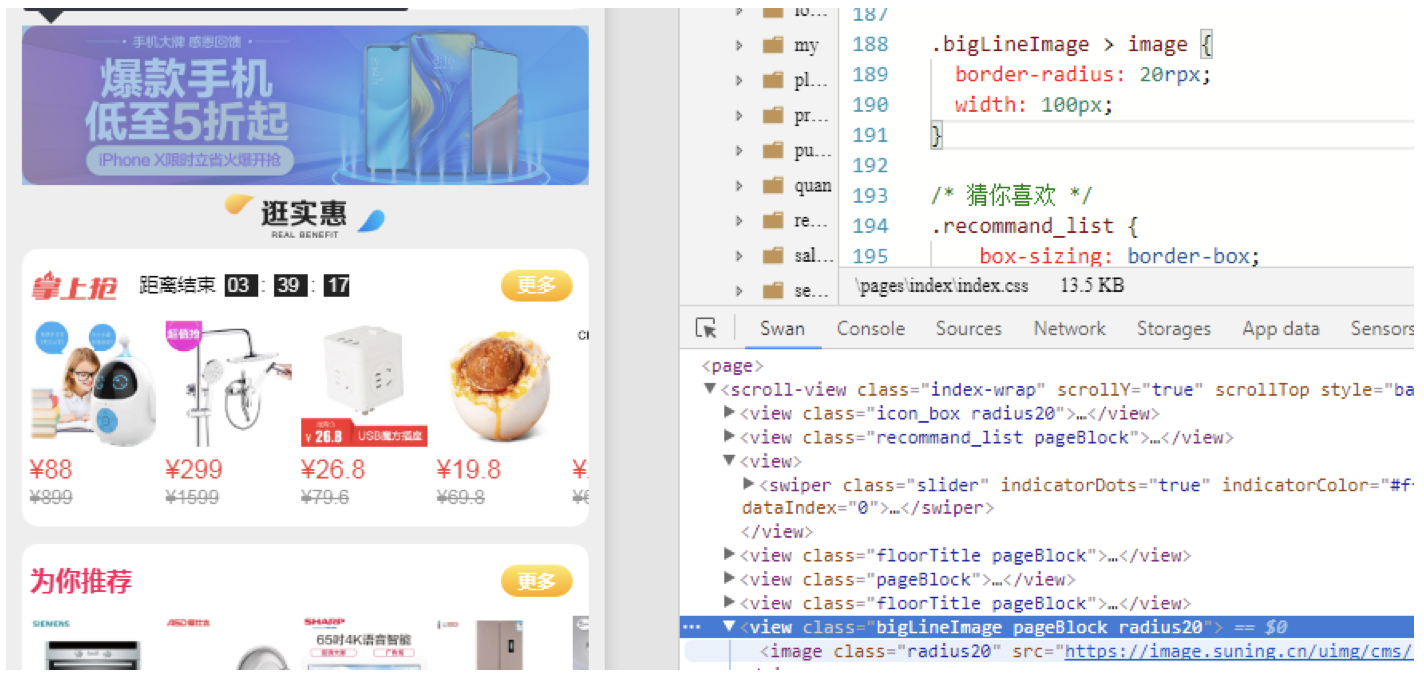Collapse the bigLineImage pageBlock view node
This screenshot has height=684, width=1424.
tap(729, 627)
